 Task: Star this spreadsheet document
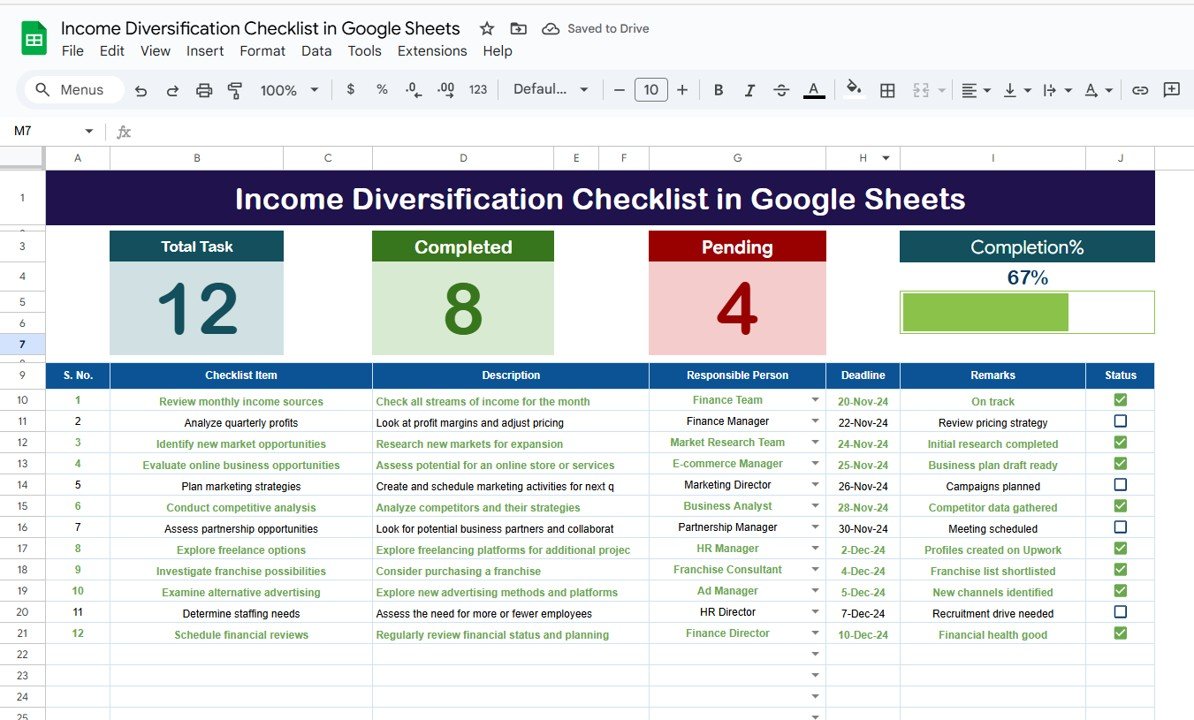(x=487, y=29)
